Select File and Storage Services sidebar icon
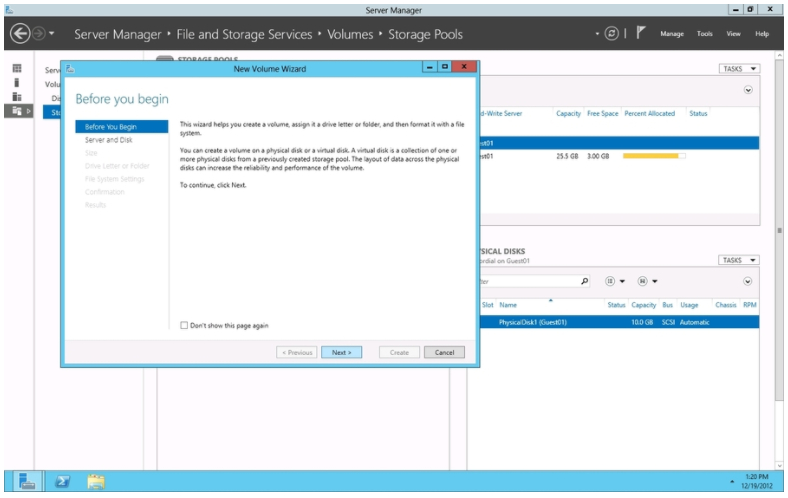 click(x=17, y=111)
